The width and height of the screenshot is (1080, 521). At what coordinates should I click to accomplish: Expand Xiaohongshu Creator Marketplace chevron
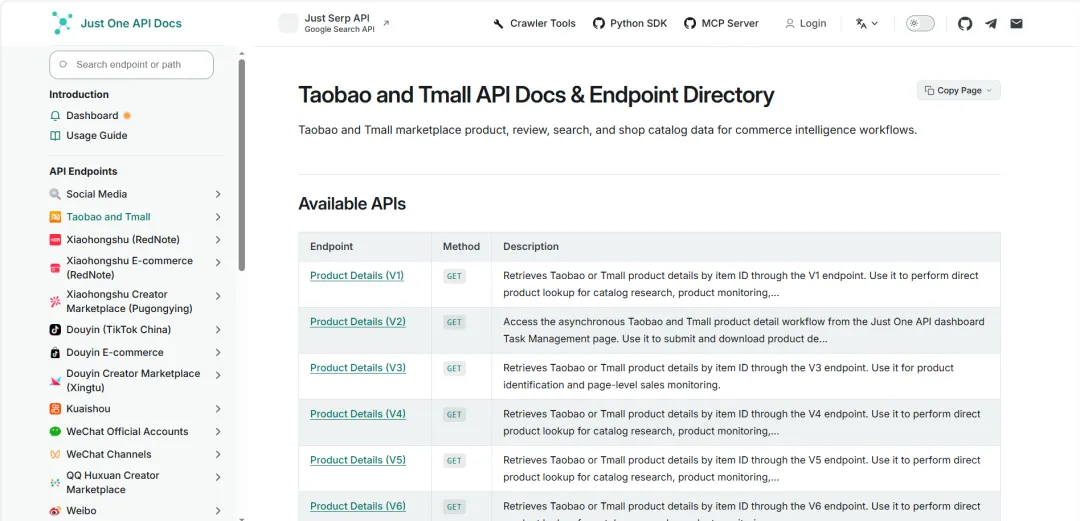pyautogui.click(x=218, y=296)
